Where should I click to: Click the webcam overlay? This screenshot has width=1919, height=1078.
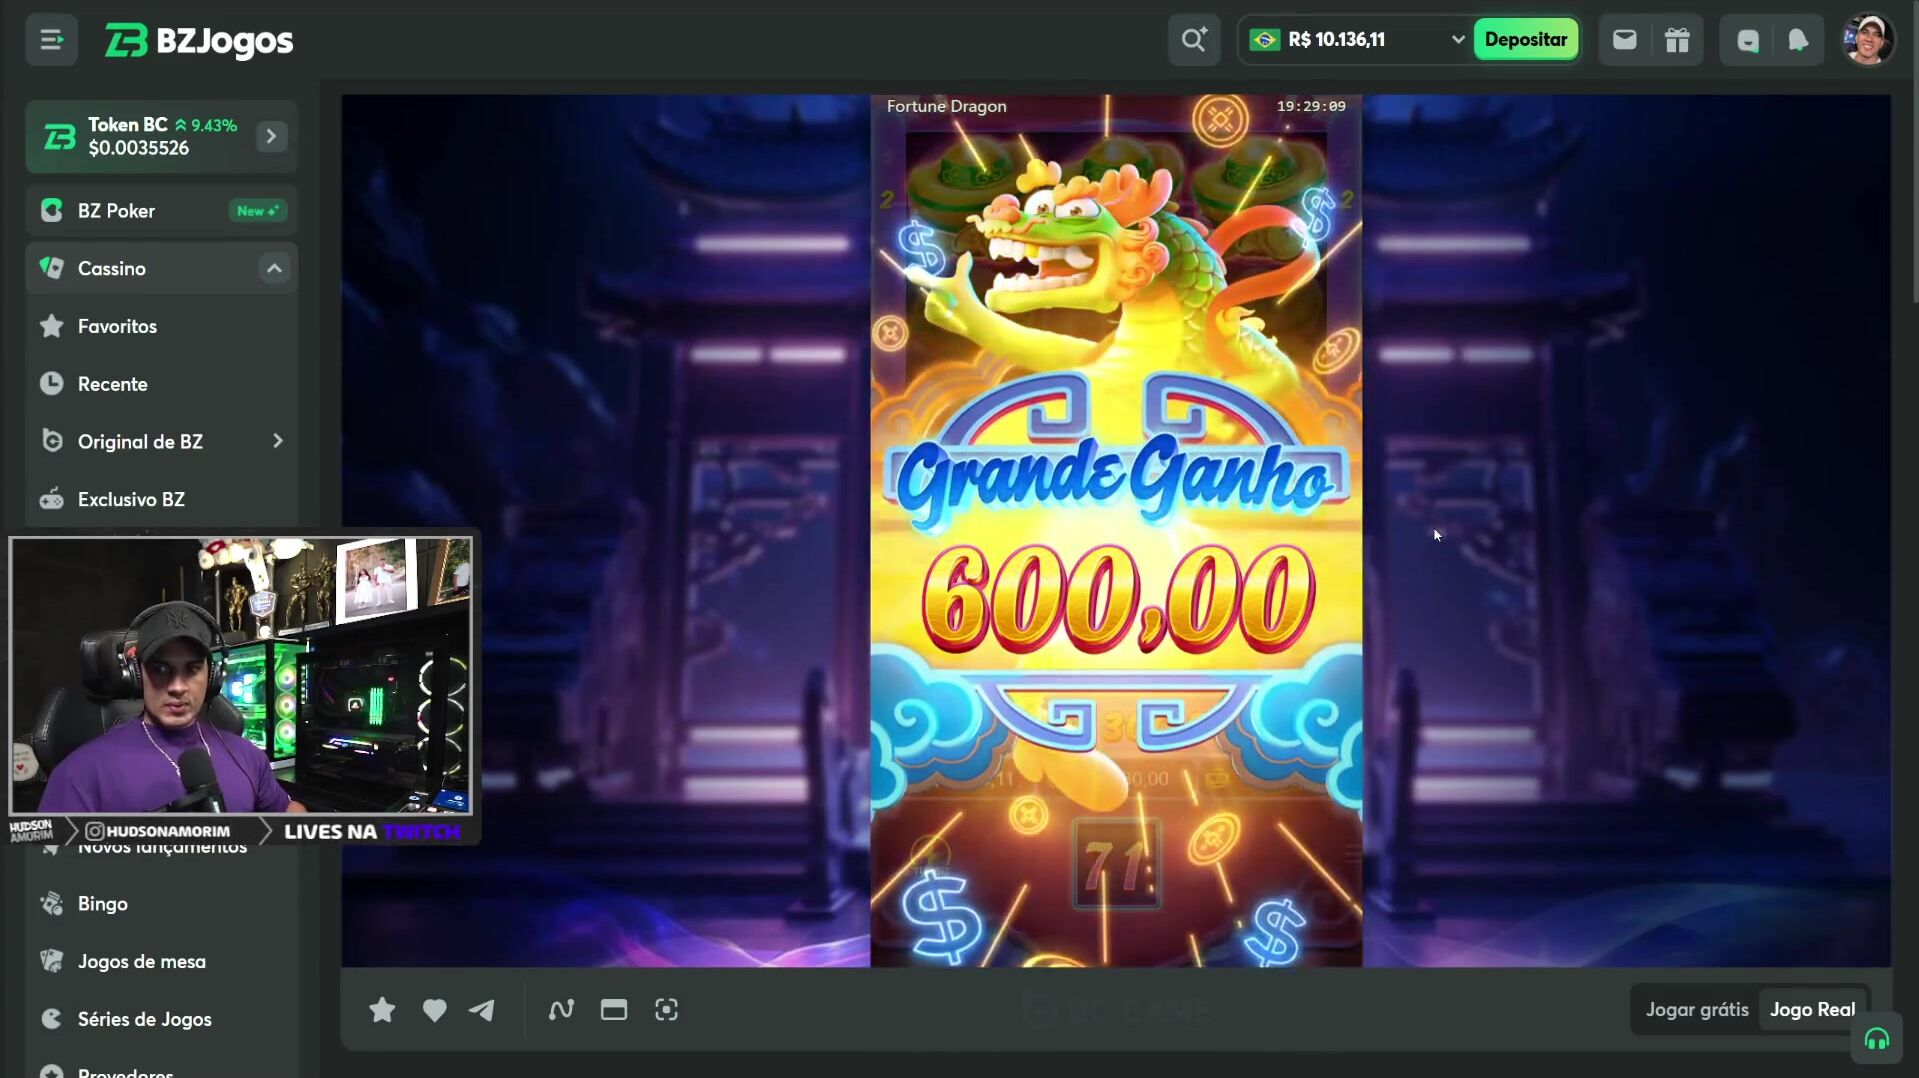[x=240, y=676]
